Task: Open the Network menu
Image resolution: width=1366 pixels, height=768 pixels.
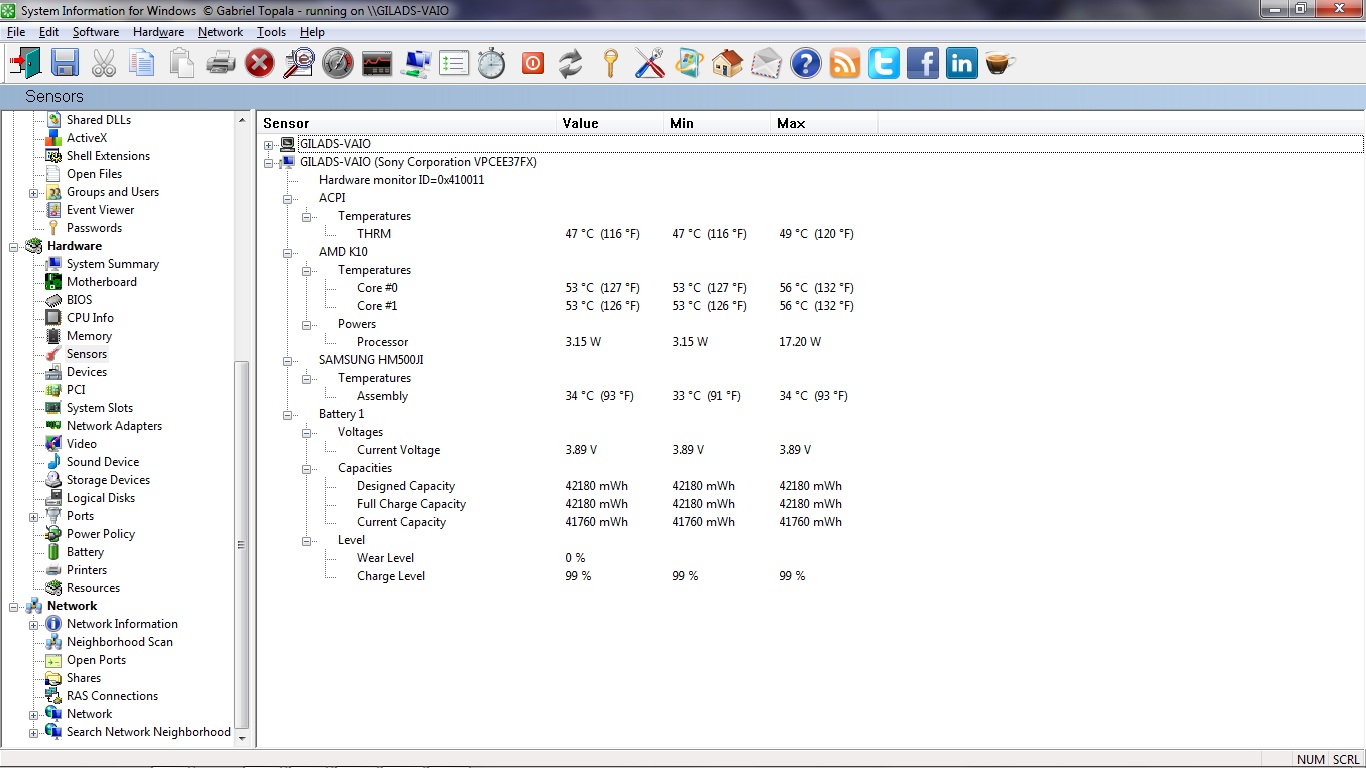Action: [x=220, y=32]
